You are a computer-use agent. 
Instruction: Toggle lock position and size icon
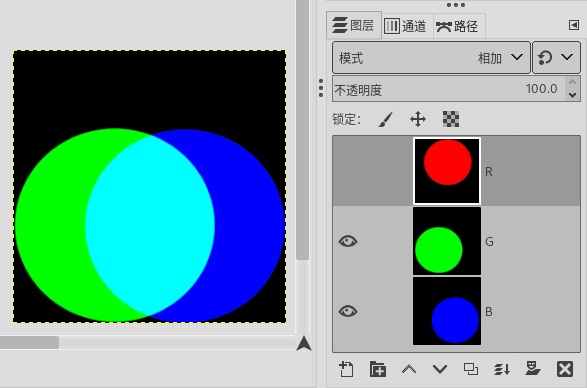click(x=418, y=119)
